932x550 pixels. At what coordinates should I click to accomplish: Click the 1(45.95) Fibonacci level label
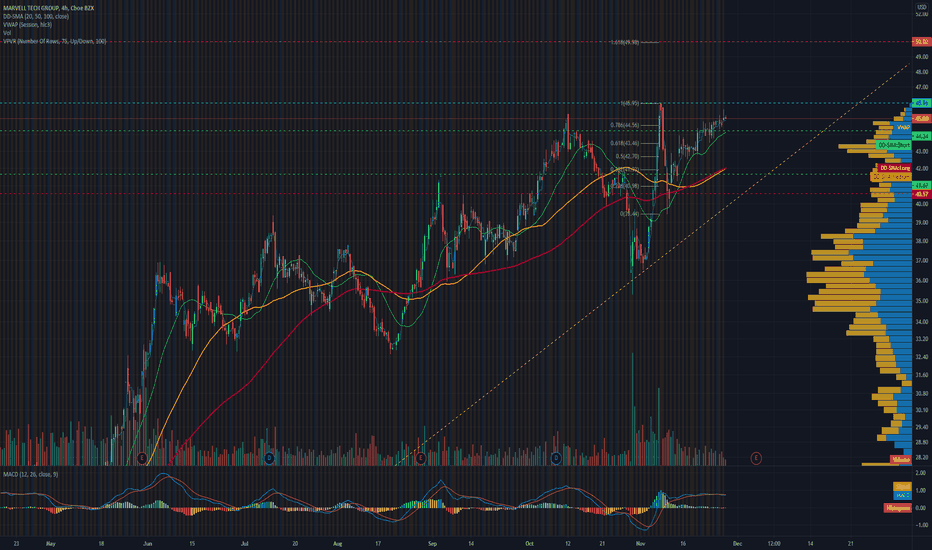[x=629, y=103]
